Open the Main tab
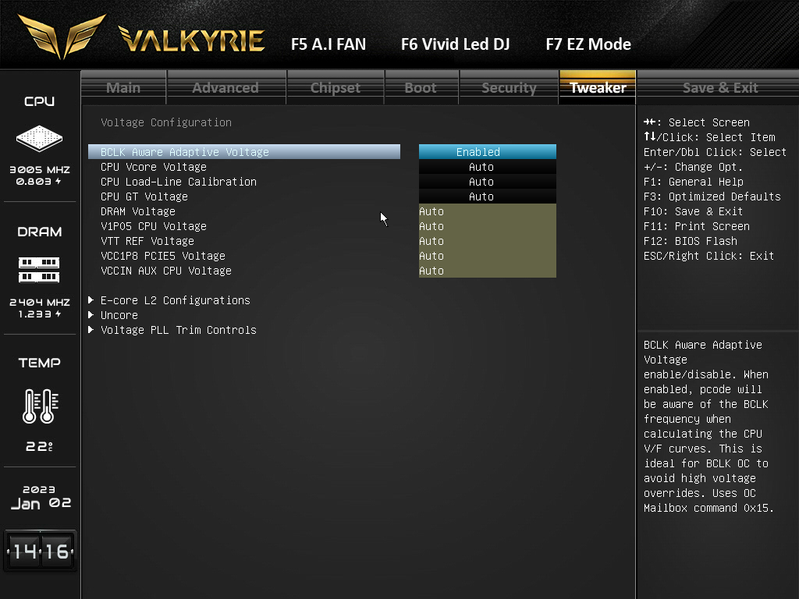 (x=123, y=88)
